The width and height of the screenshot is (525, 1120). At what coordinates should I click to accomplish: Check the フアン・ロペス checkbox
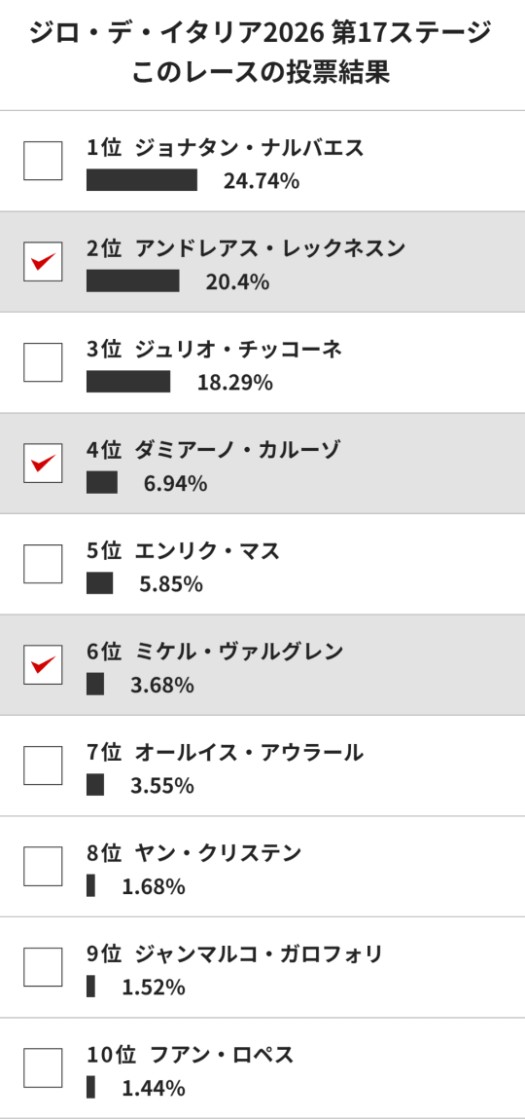tap(43, 1067)
